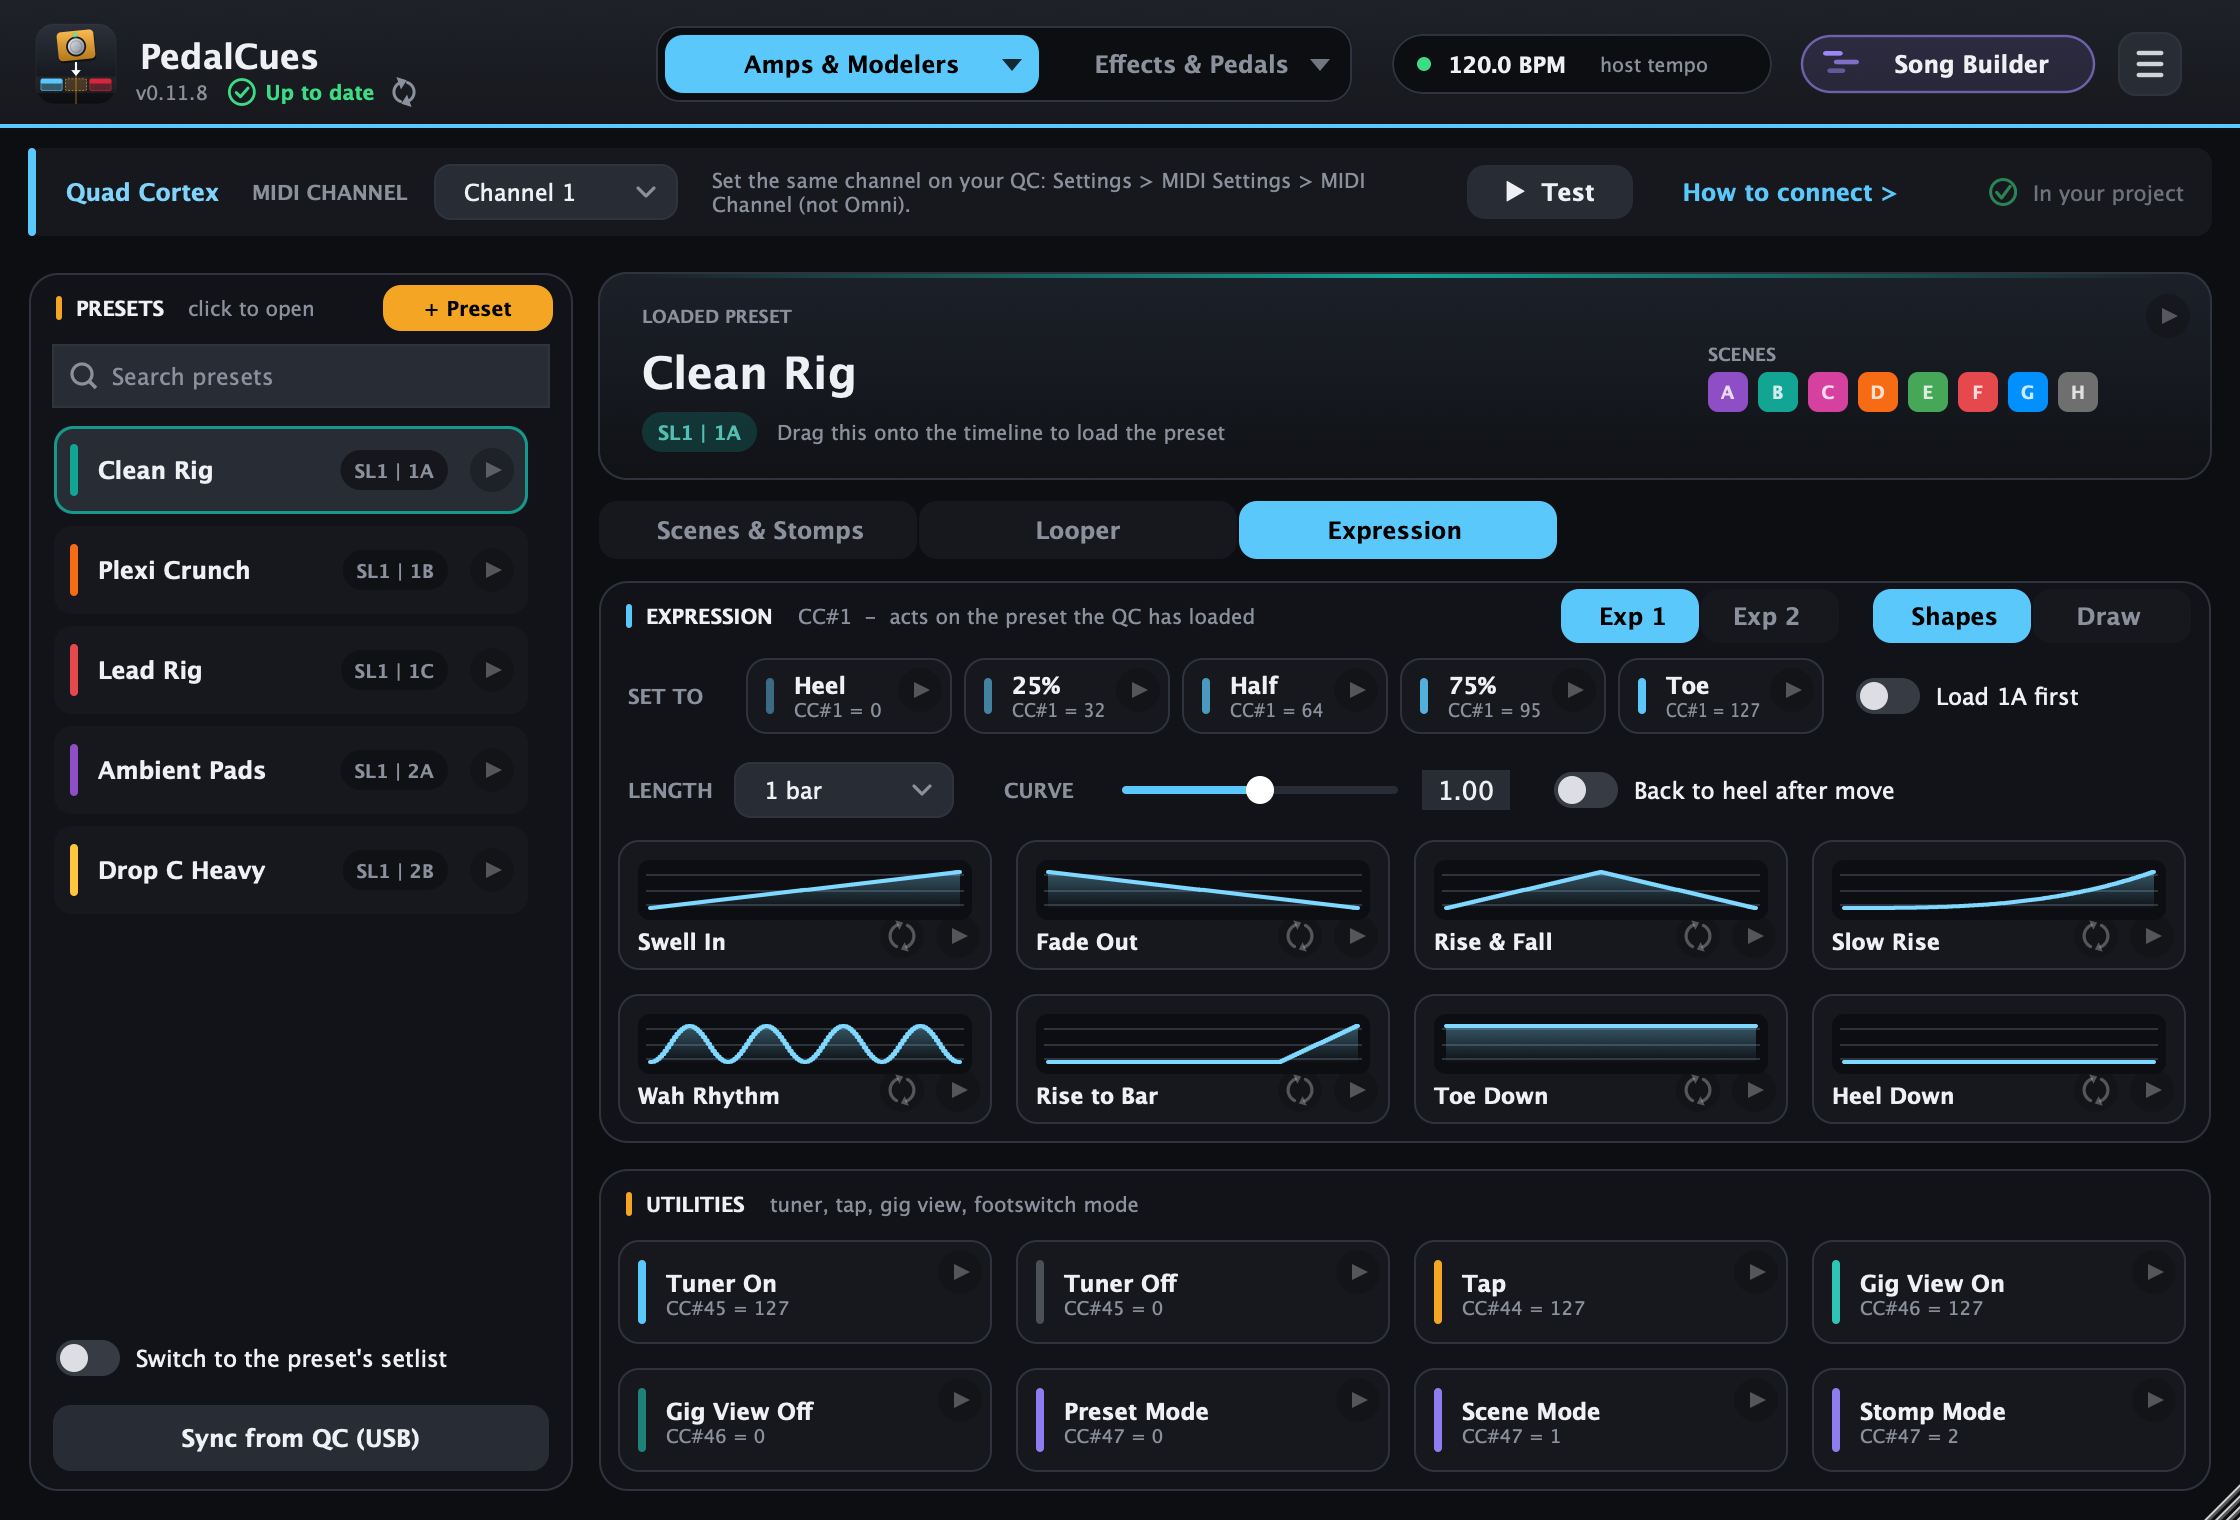Viewport: 2240px width, 1520px height.
Task: Open the MIDI Channel 1 dropdown
Action: (556, 192)
